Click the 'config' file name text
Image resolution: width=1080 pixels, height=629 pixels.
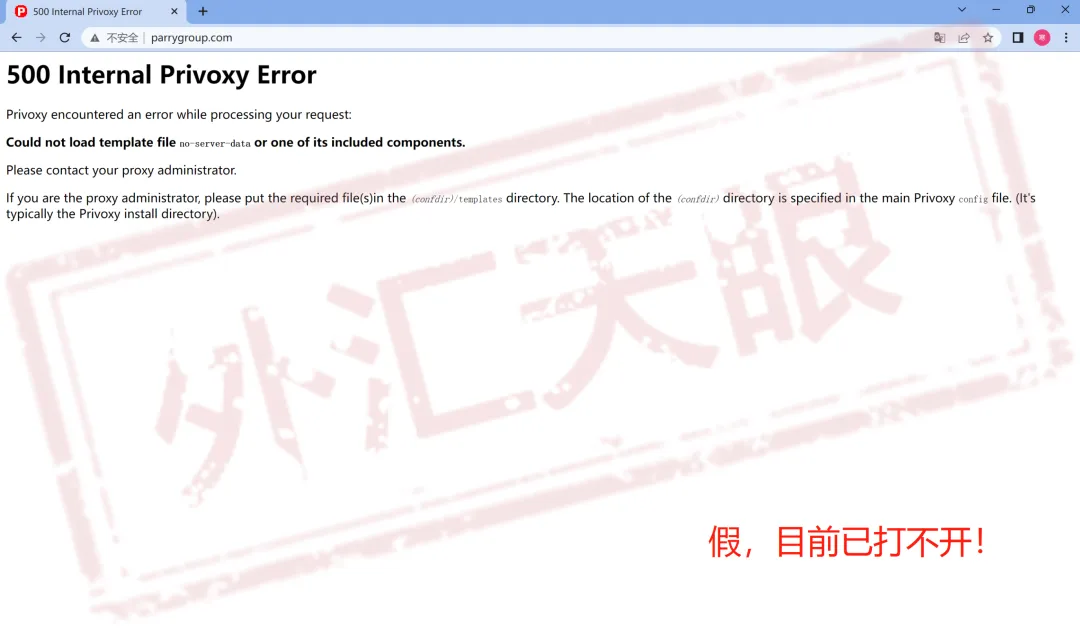[x=973, y=199]
